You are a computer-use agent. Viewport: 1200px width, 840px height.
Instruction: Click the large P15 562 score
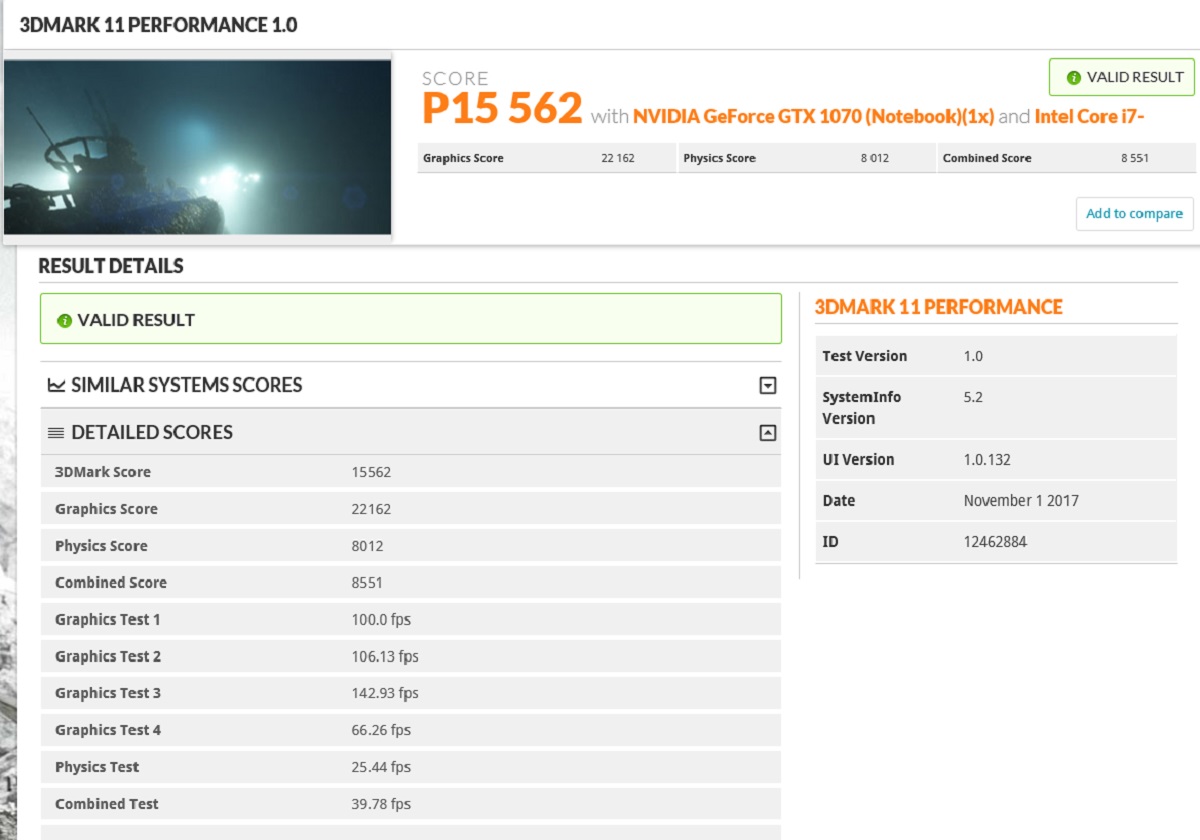click(x=502, y=108)
